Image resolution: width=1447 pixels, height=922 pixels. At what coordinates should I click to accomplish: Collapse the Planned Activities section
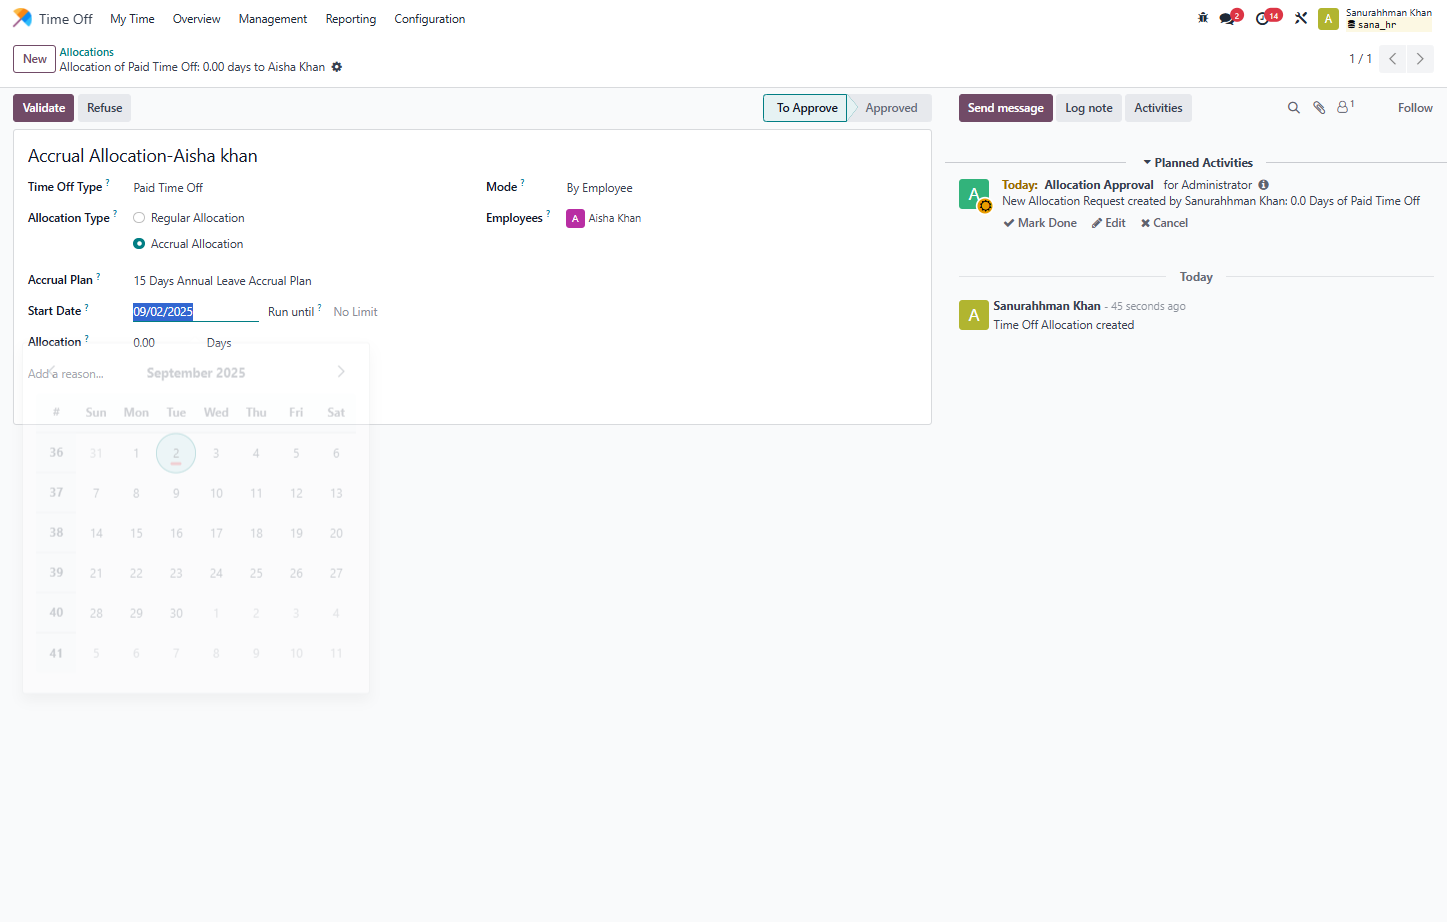[1197, 163]
